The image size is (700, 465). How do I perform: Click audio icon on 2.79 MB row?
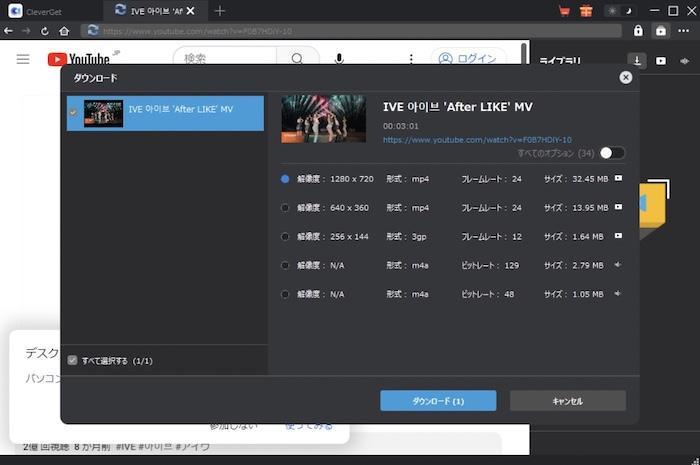tap(618, 265)
